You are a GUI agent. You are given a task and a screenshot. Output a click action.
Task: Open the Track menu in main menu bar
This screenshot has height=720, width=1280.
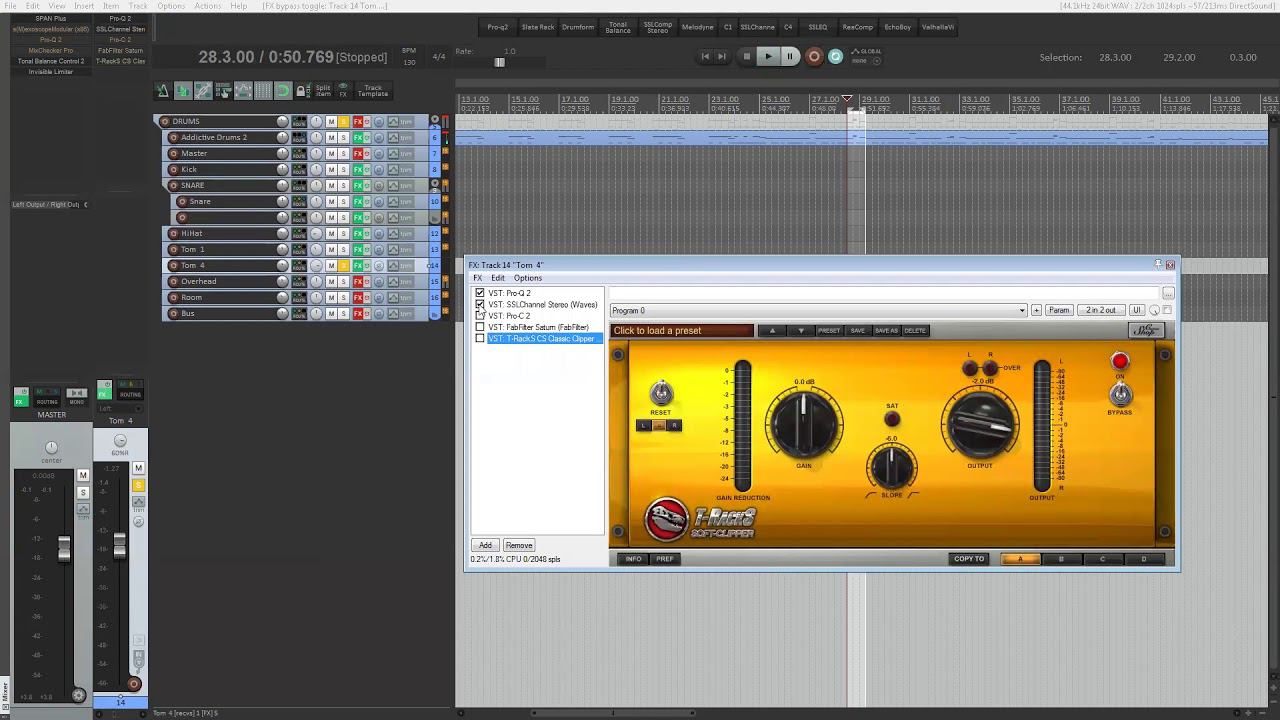pos(138,6)
